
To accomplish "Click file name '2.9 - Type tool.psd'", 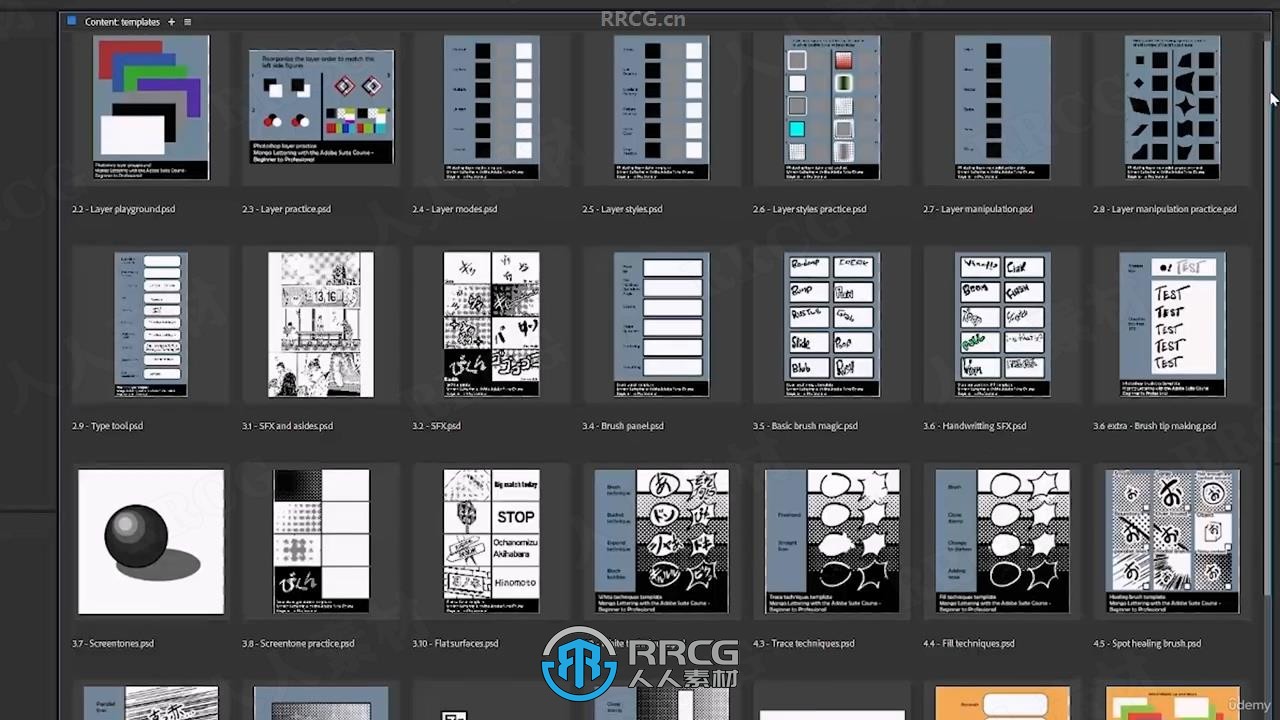I will point(107,426).
